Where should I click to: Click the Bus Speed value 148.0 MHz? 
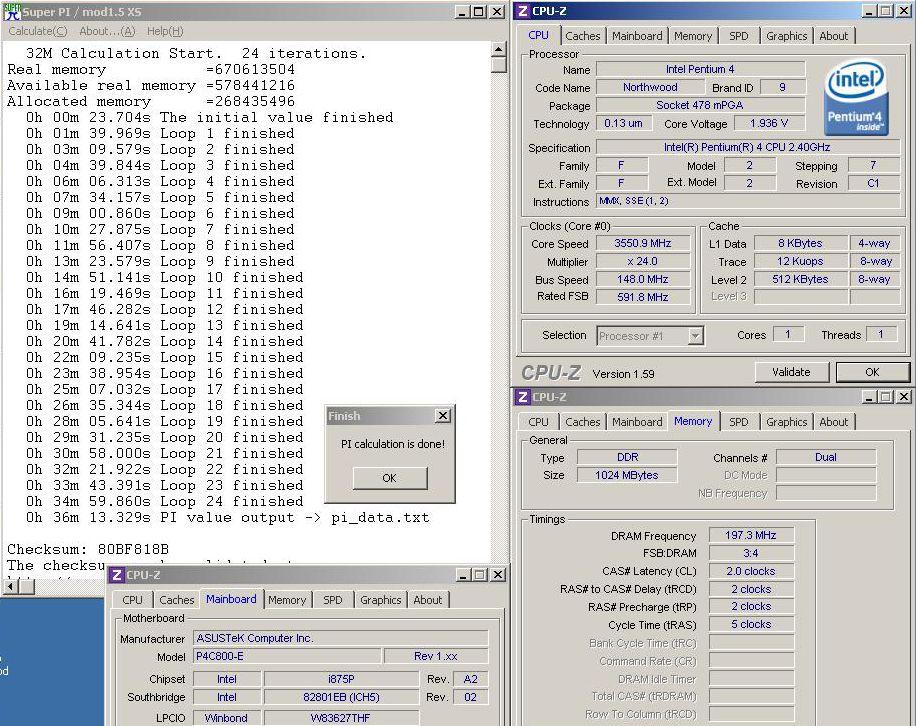point(642,279)
